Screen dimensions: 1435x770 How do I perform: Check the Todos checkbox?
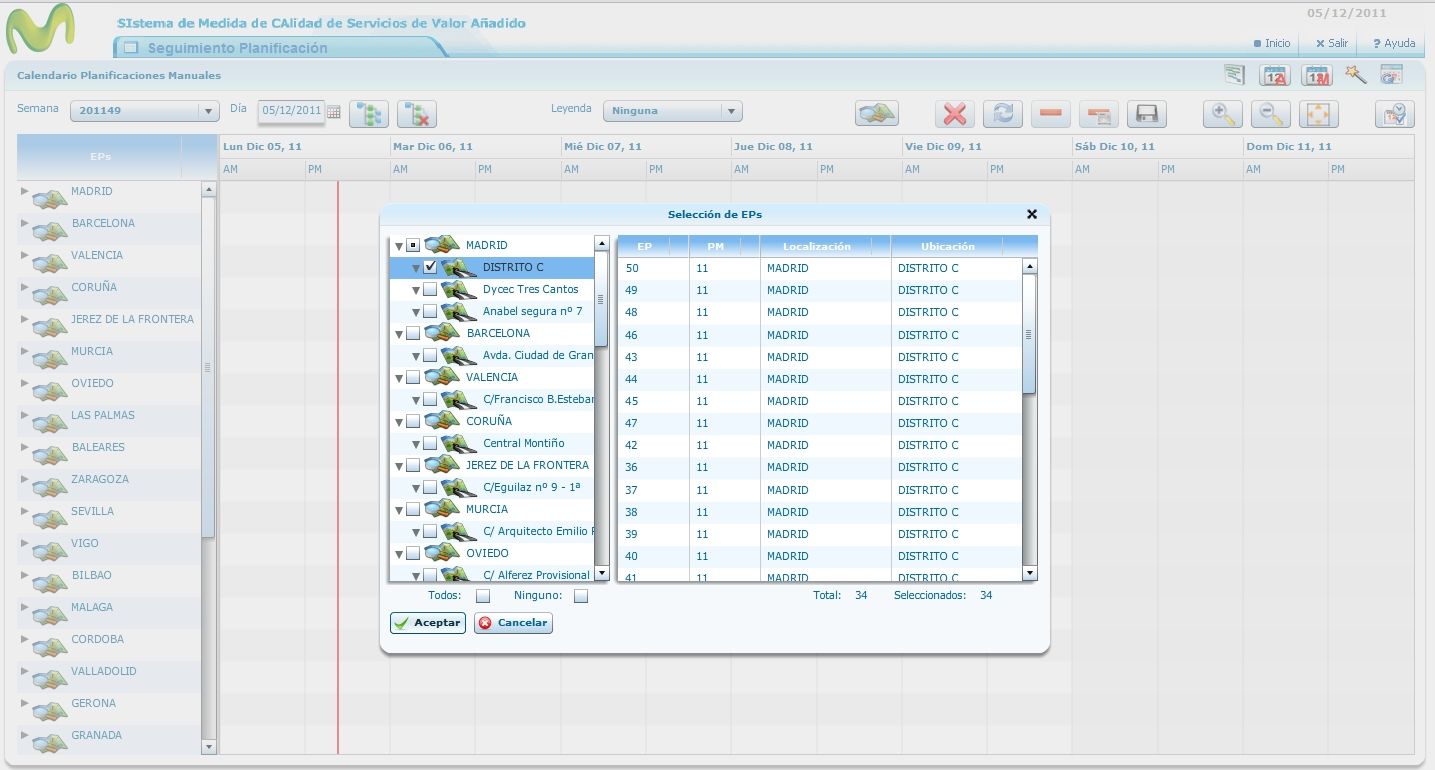483,596
